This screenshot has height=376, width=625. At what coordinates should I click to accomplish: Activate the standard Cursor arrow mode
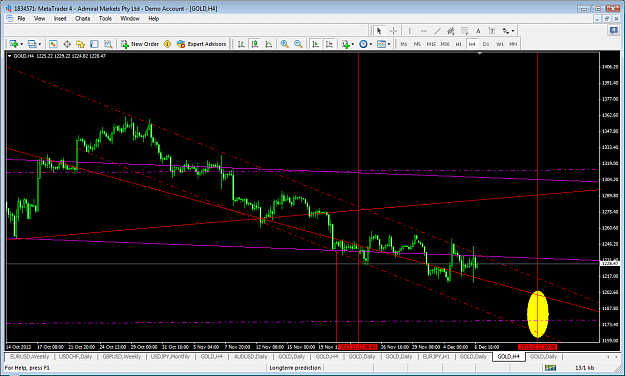click(379, 31)
